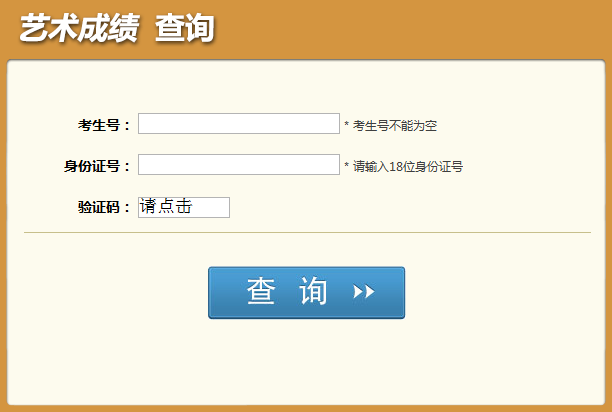Click the asterisk before 请输入18位身份证号
Viewport: 612px width, 412px height.
click(346, 165)
